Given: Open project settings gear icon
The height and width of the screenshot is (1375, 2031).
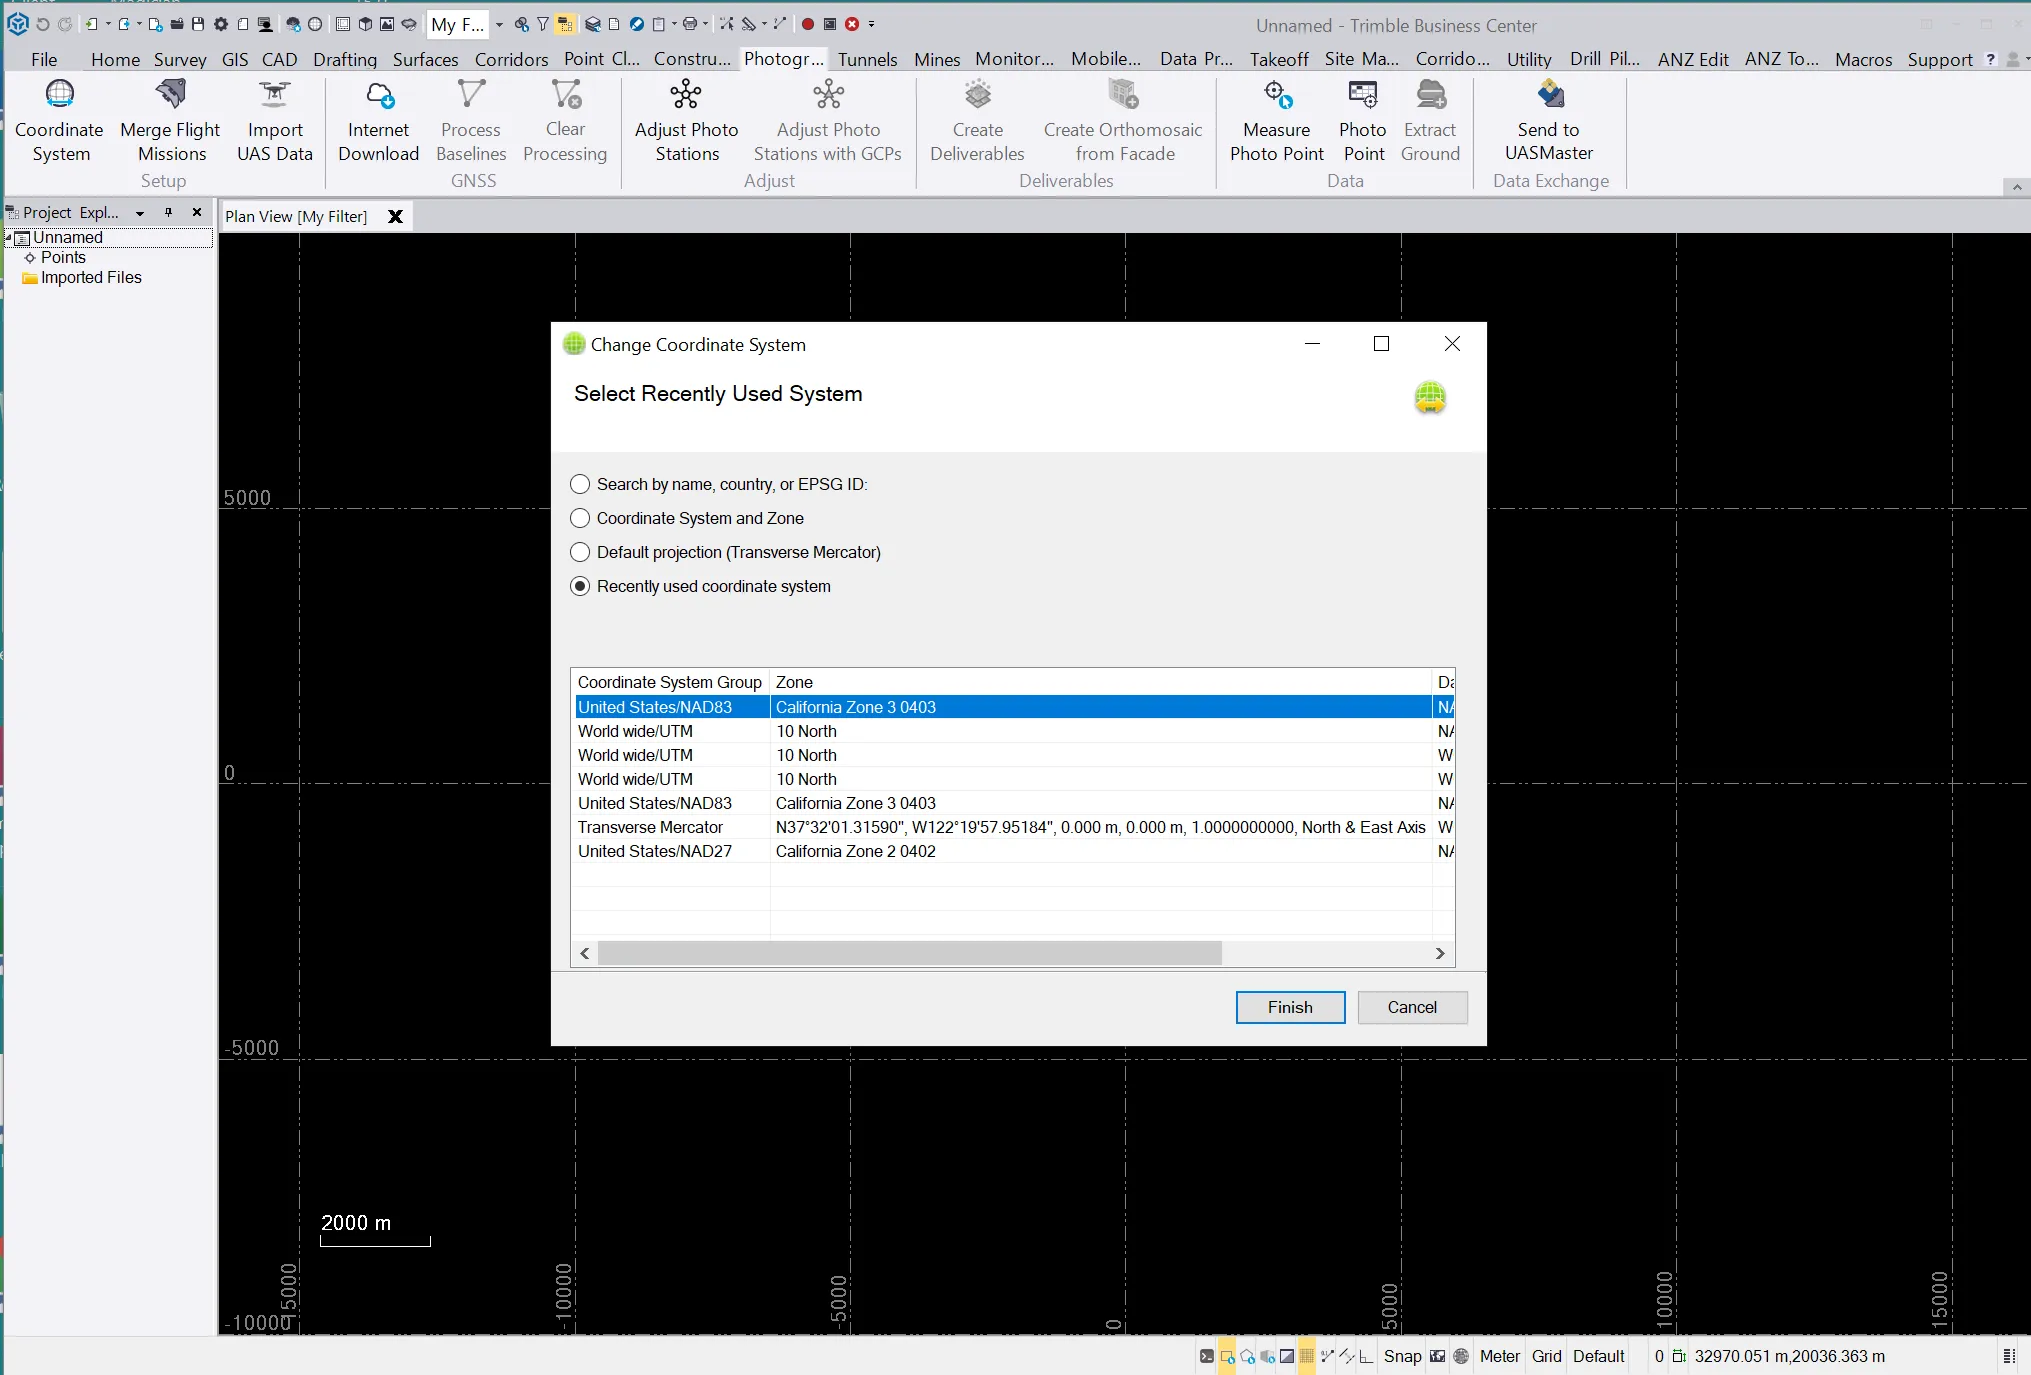Looking at the screenshot, I should pos(221,24).
